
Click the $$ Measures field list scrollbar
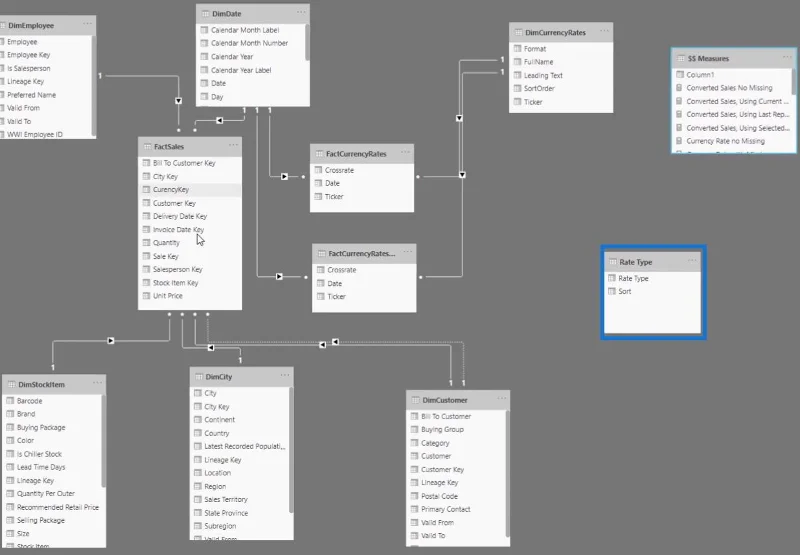click(x=794, y=81)
